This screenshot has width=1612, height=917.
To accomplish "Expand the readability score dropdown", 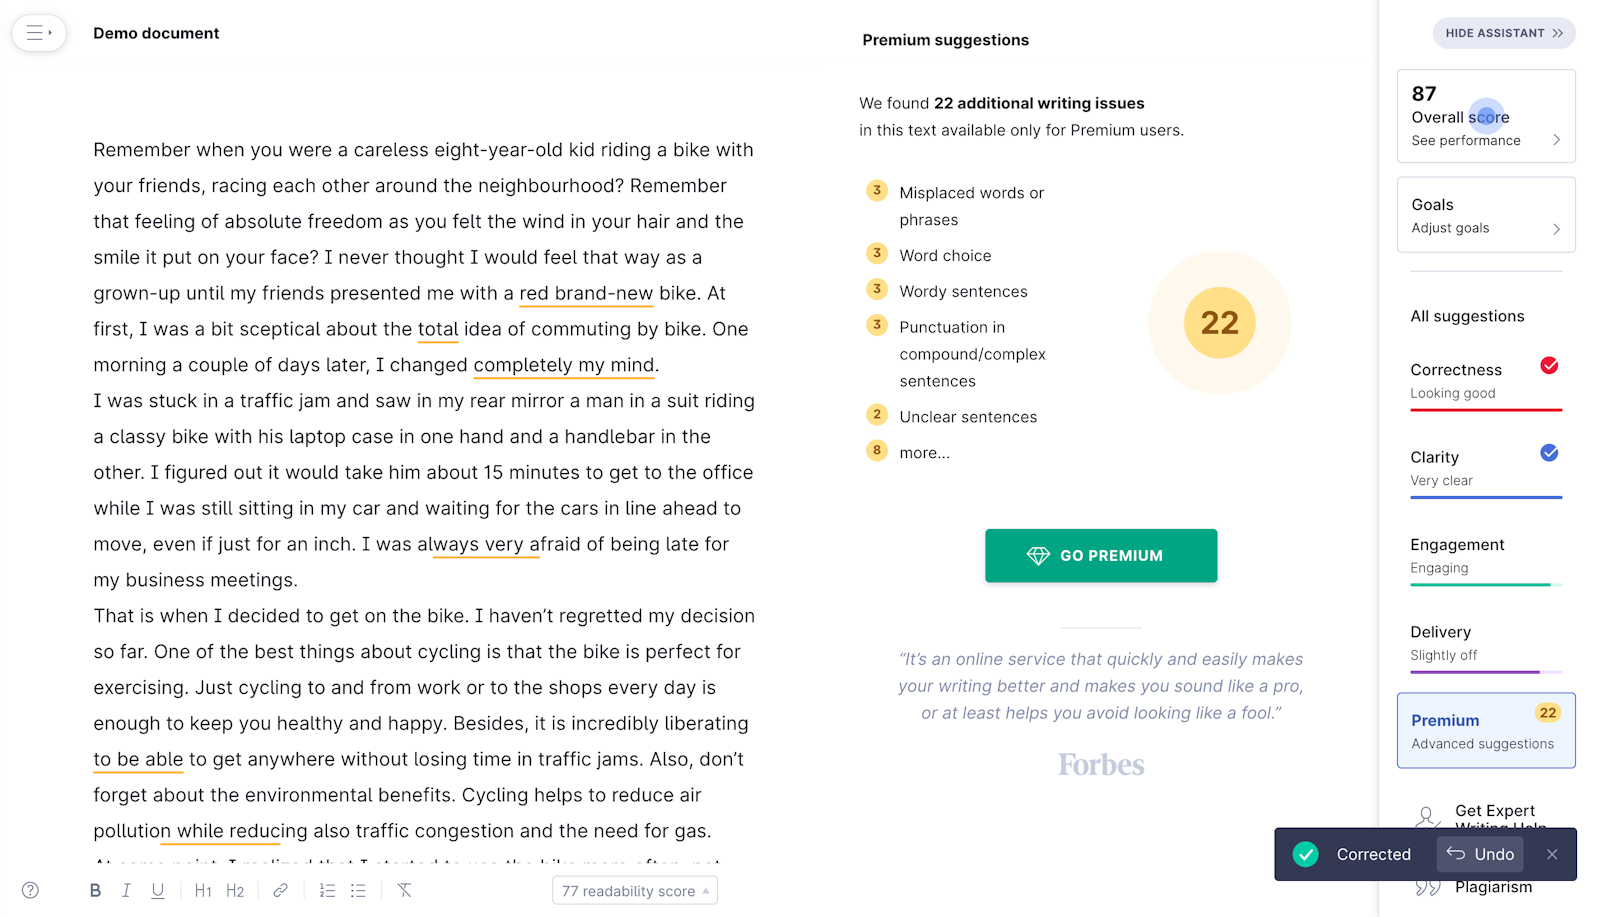I will coord(634,890).
